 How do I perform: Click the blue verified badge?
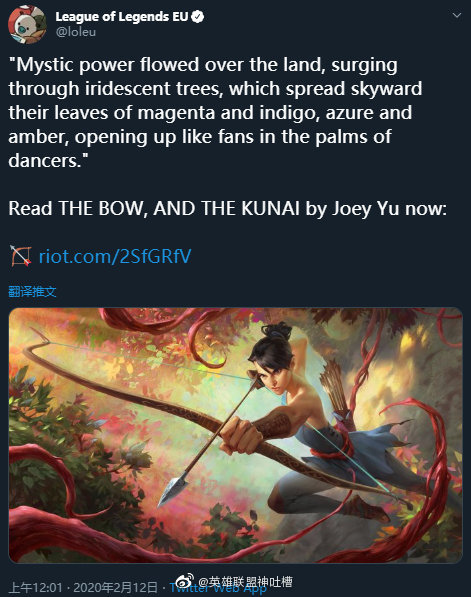point(197,17)
